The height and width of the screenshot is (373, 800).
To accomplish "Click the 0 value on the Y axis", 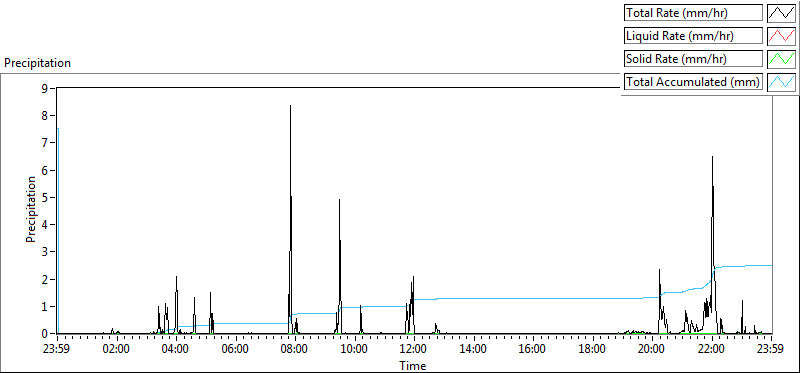I will pyautogui.click(x=45, y=334).
